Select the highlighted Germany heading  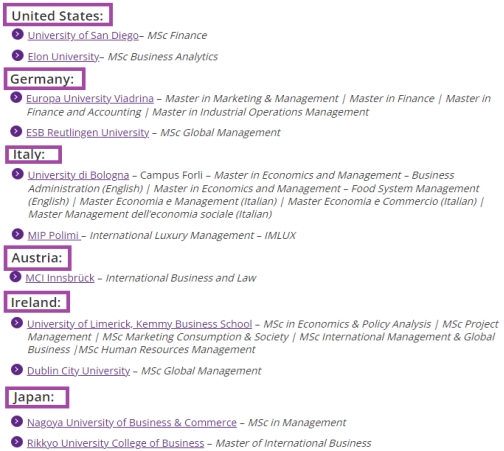coord(45,79)
